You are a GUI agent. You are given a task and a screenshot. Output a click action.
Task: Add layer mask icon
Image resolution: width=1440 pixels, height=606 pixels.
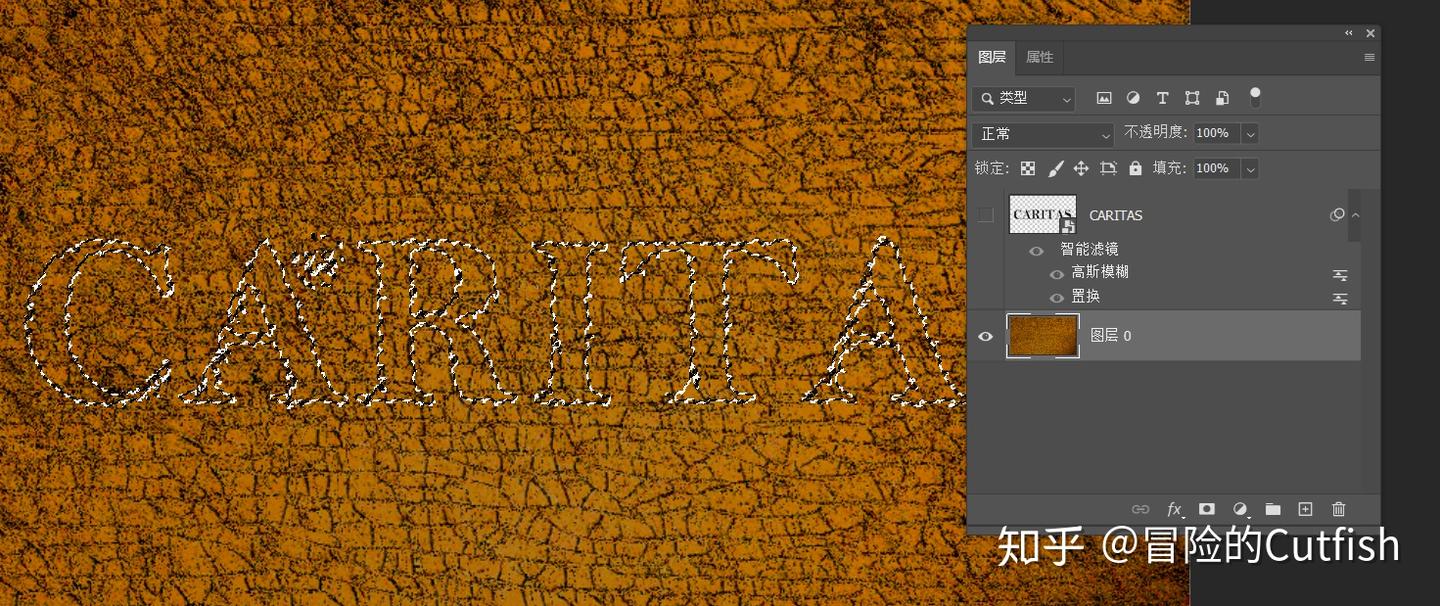point(1207,509)
